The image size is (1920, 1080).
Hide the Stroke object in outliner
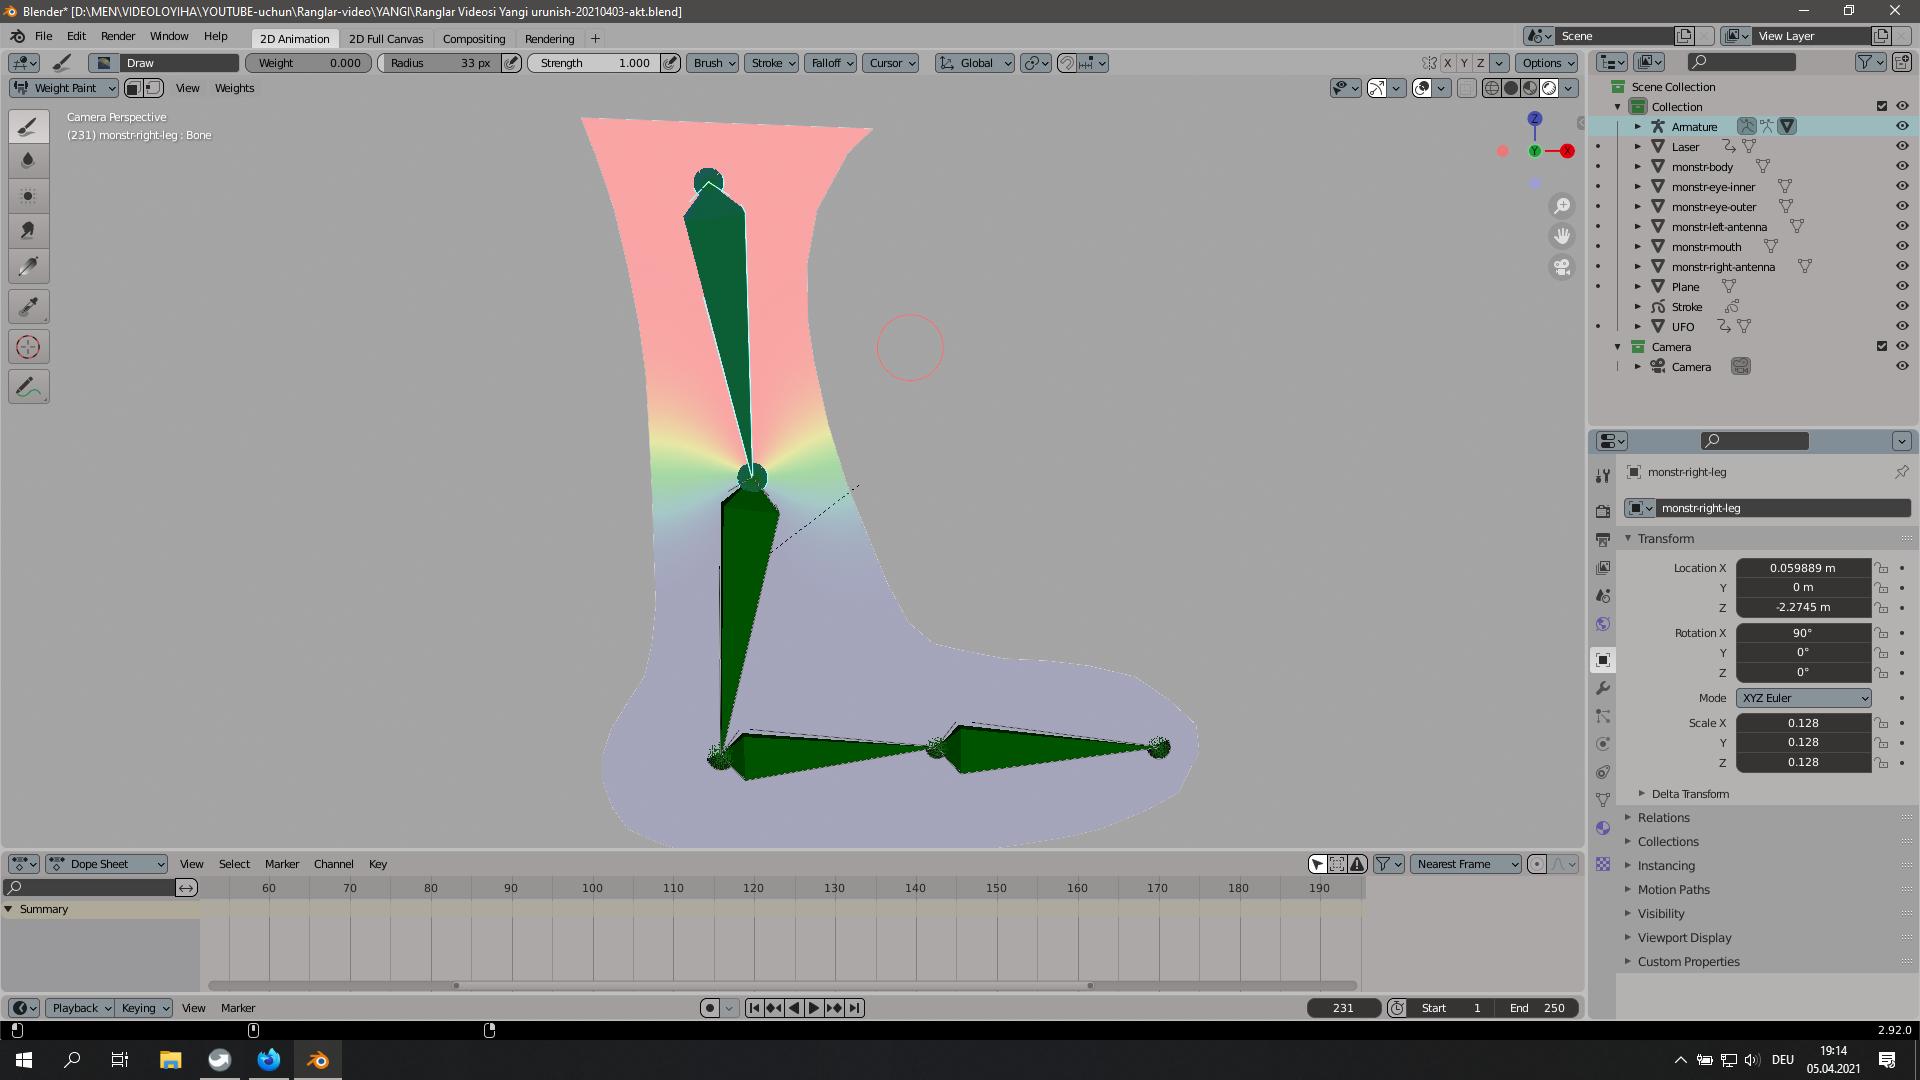tap(1902, 306)
